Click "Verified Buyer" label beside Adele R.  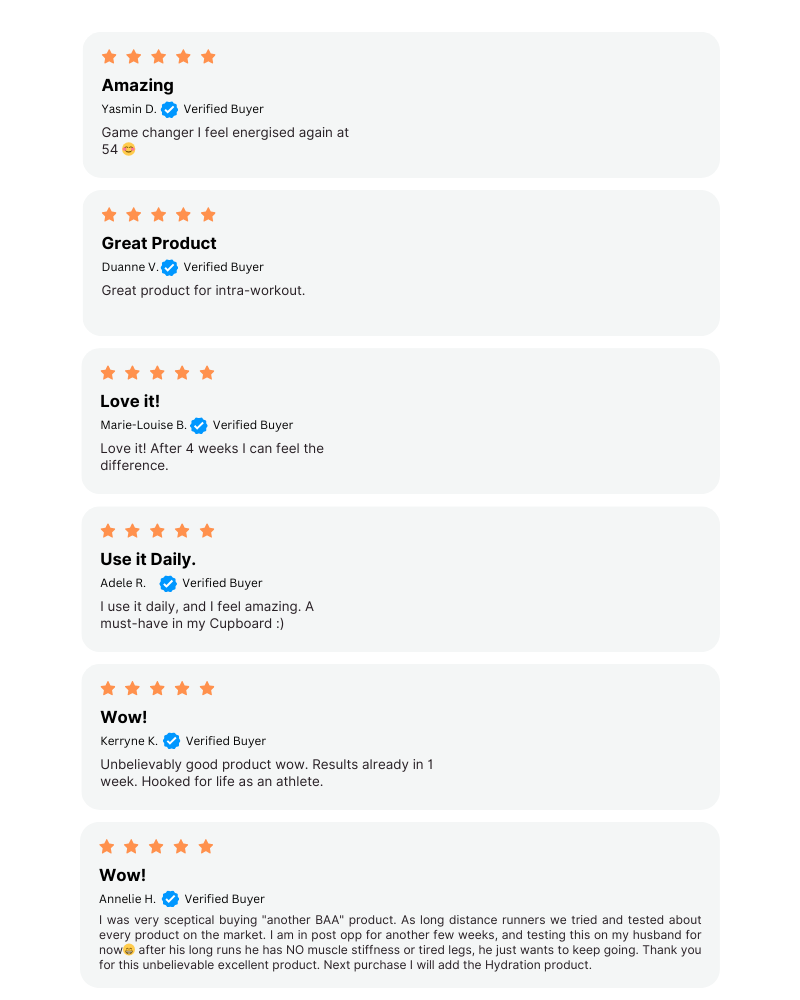[x=222, y=583]
